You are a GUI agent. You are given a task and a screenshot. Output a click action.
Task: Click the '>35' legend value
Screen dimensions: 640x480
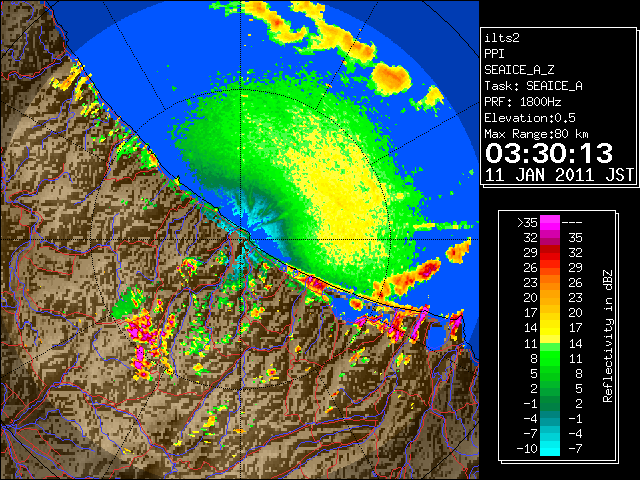tap(527, 223)
